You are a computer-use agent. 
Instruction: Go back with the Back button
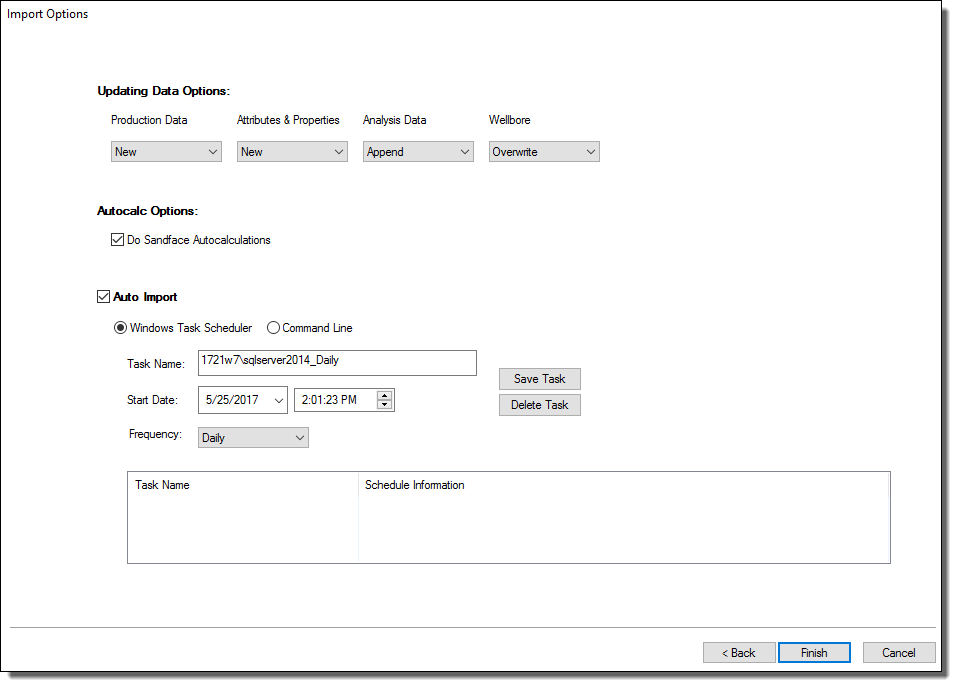(739, 653)
